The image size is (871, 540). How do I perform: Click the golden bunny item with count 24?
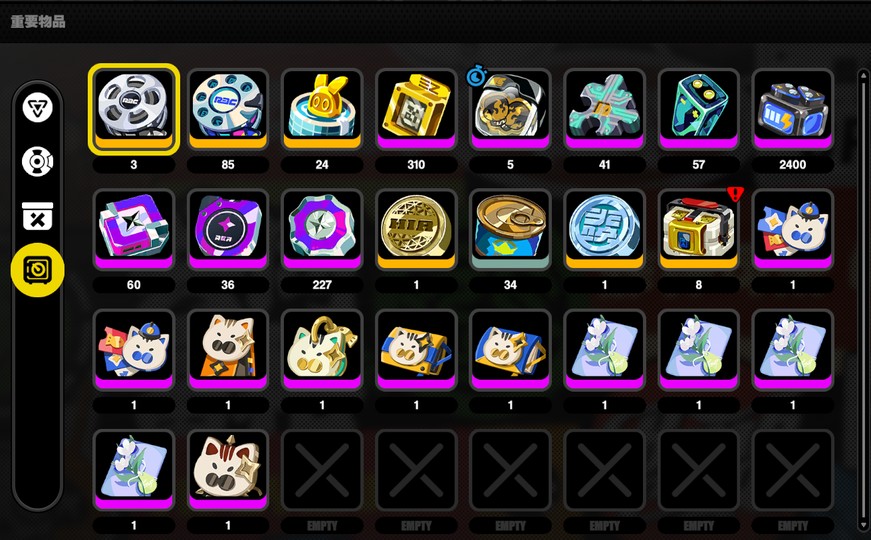tap(322, 109)
